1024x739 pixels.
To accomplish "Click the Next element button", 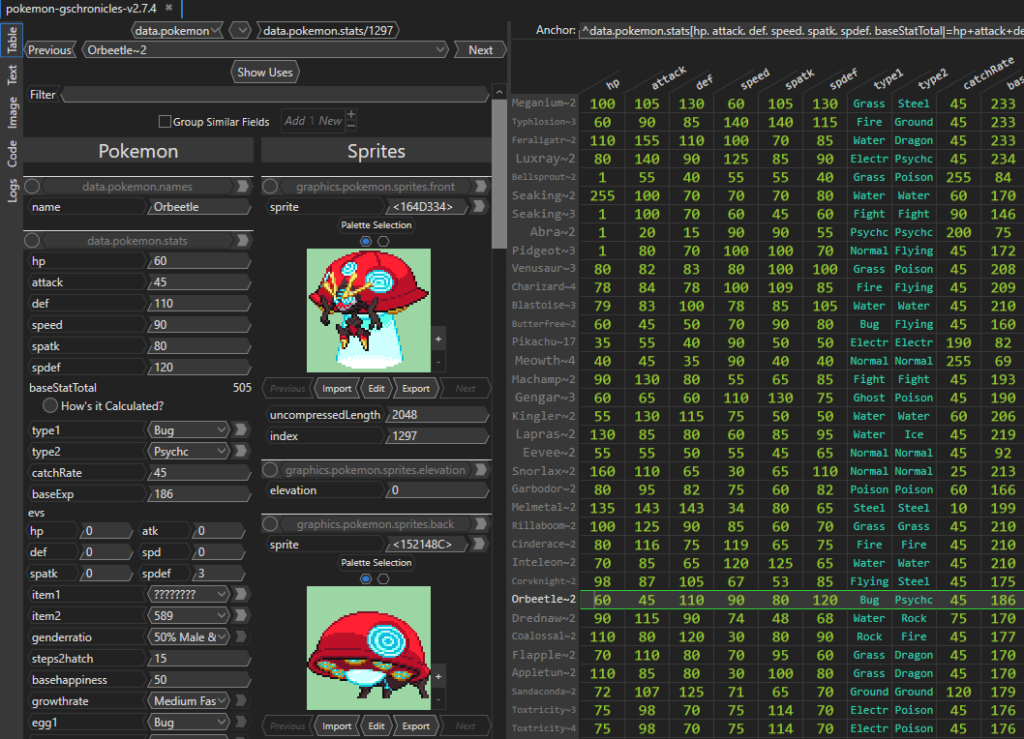I will 480,50.
